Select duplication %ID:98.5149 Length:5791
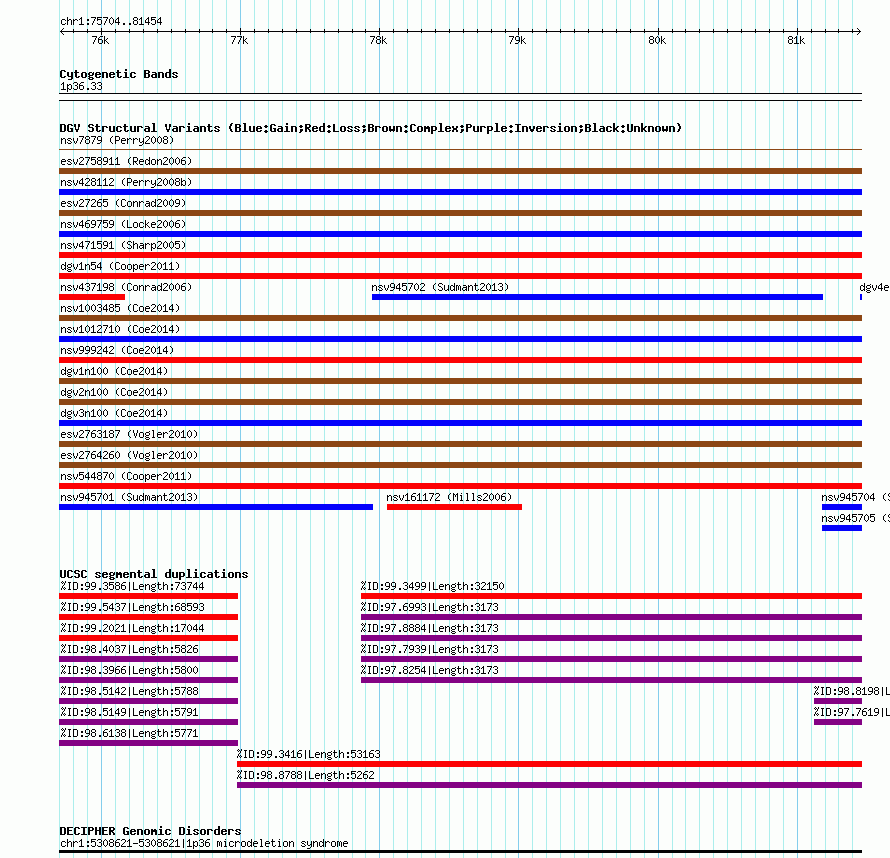Viewport: 890px width, 858px height. click(x=148, y=722)
